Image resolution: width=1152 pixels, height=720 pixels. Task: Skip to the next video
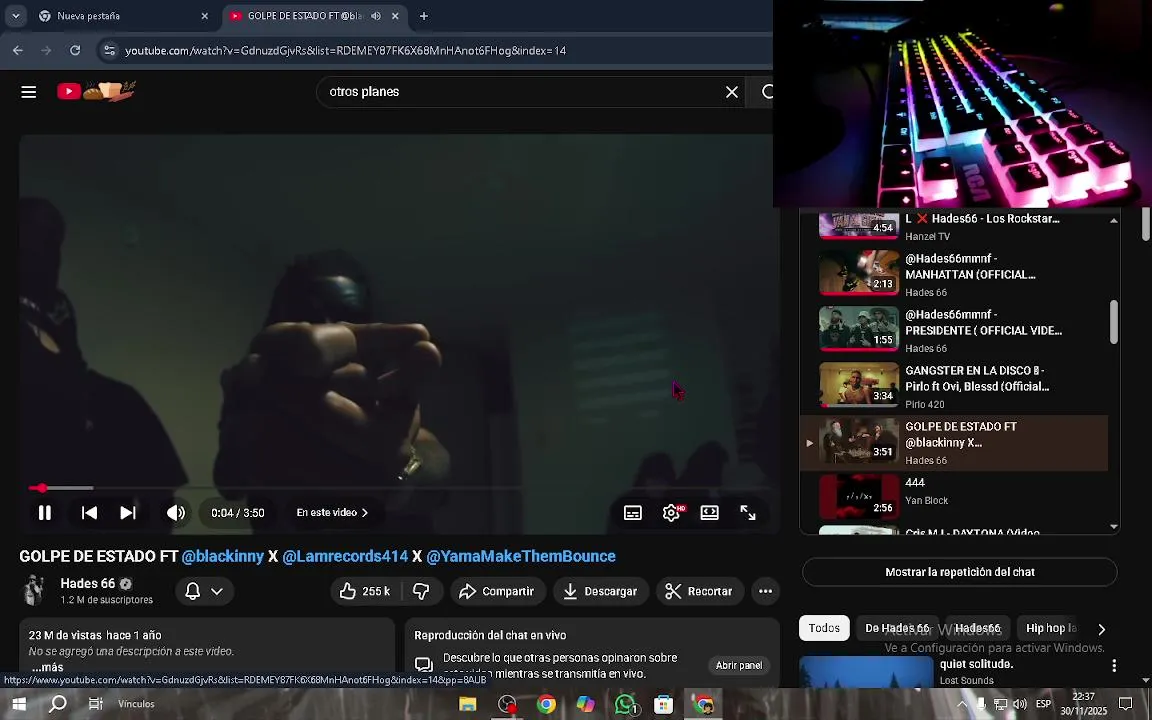coord(128,513)
